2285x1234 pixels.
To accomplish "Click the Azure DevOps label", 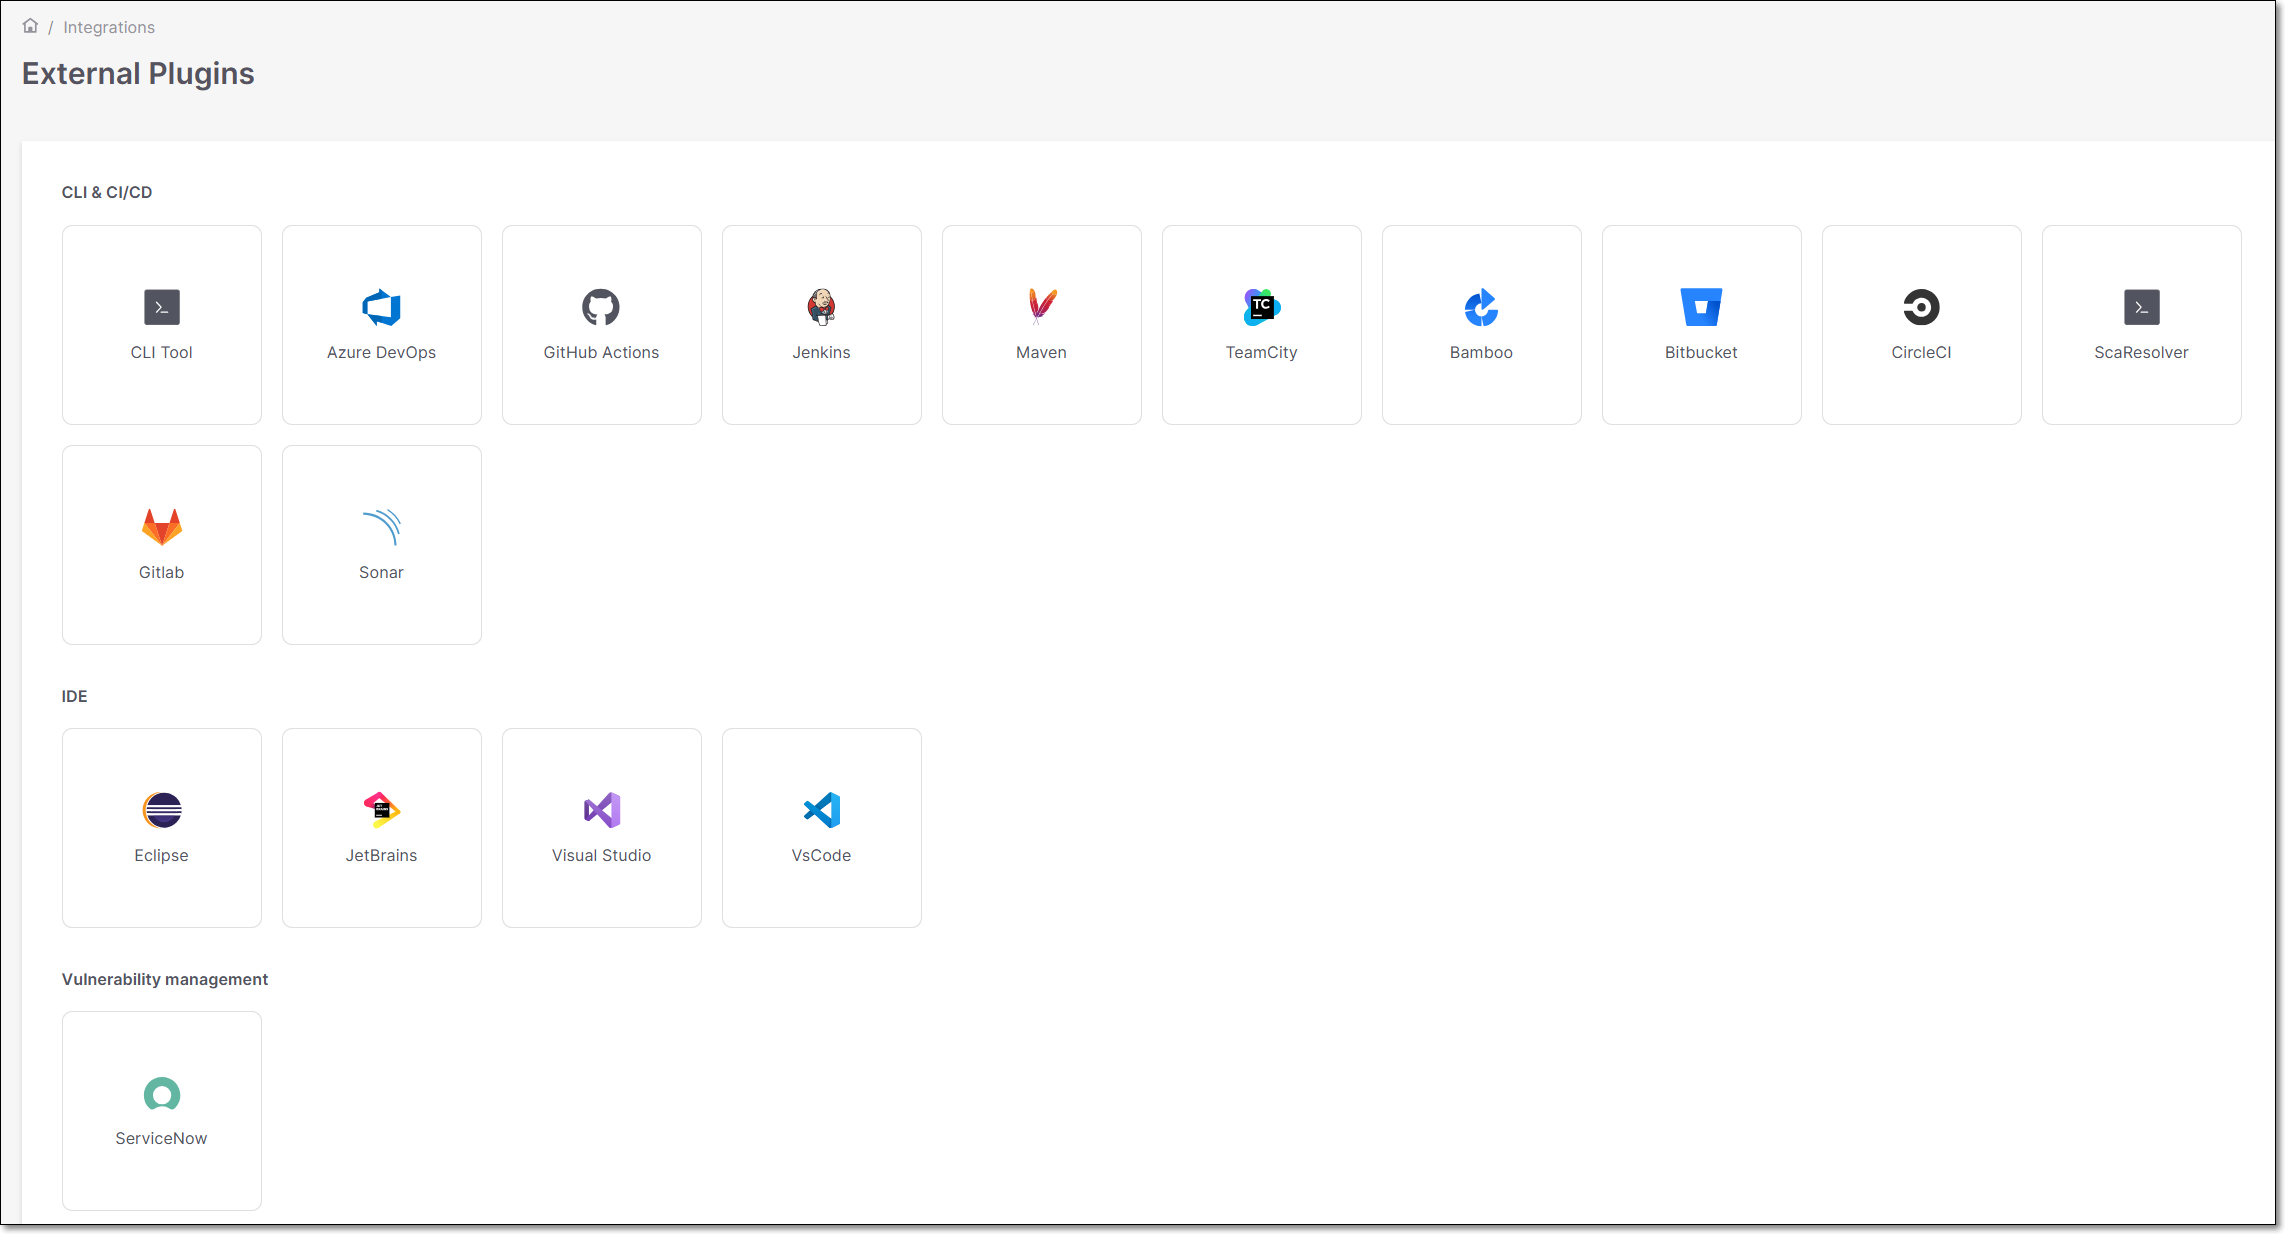I will point(382,352).
